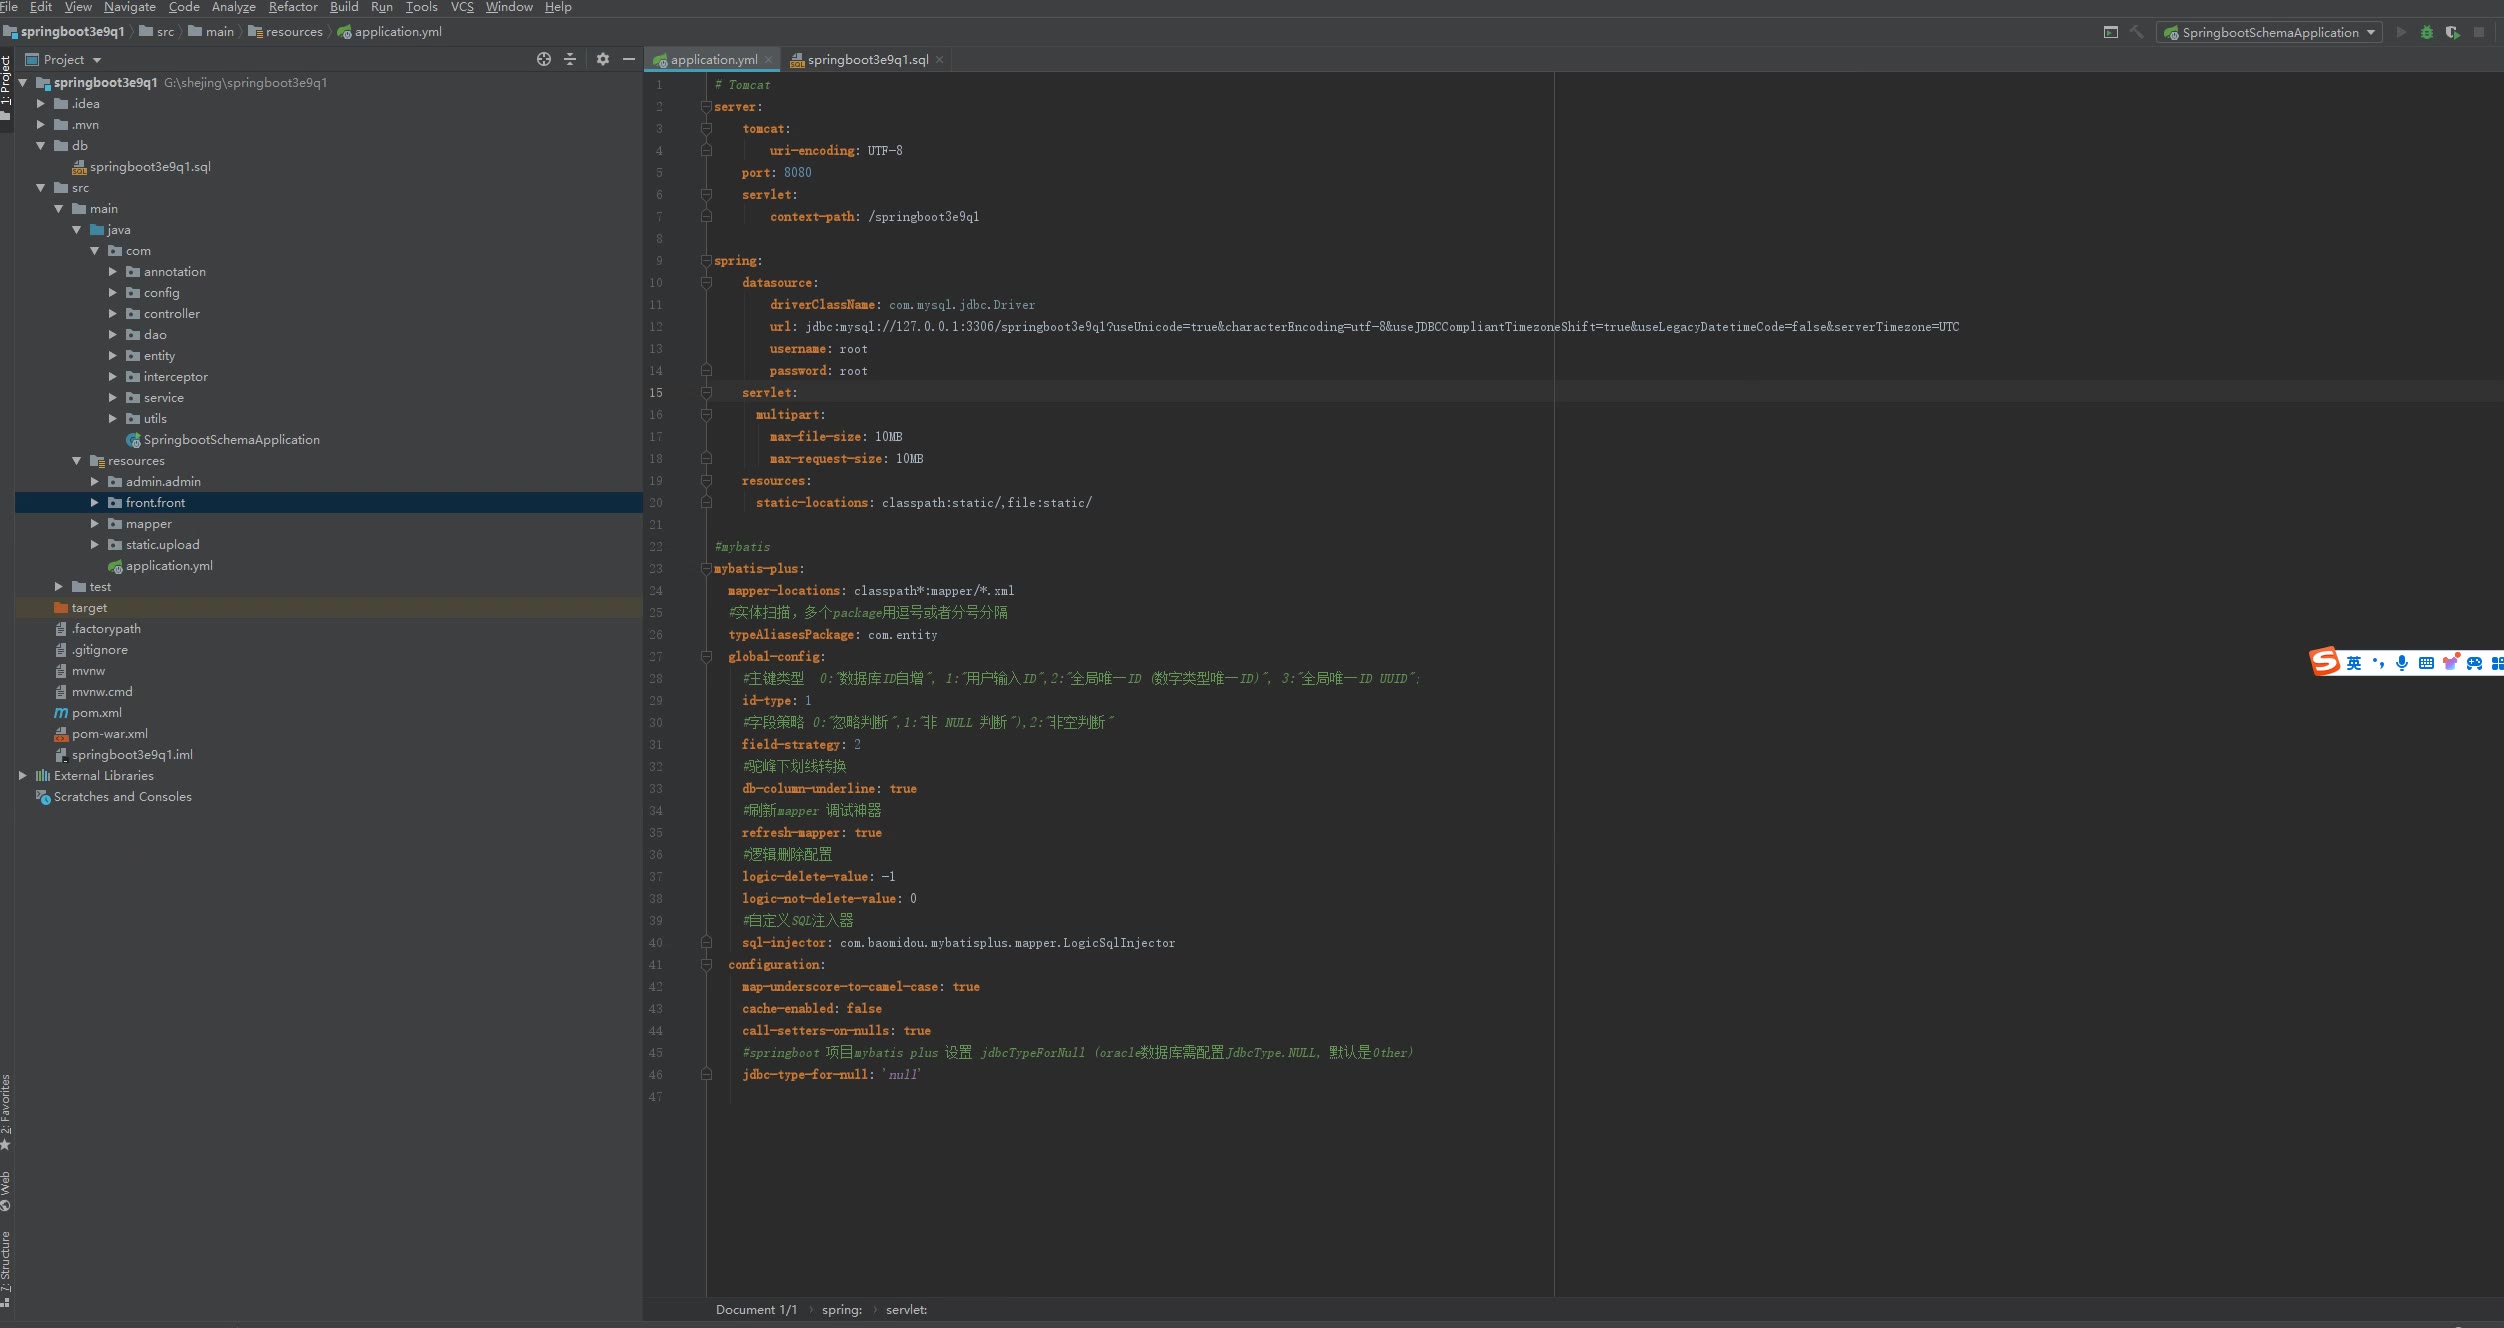Image resolution: width=2504 pixels, height=1328 pixels.
Task: Toggle Sogou punctuation mode icon
Action: tap(2378, 663)
